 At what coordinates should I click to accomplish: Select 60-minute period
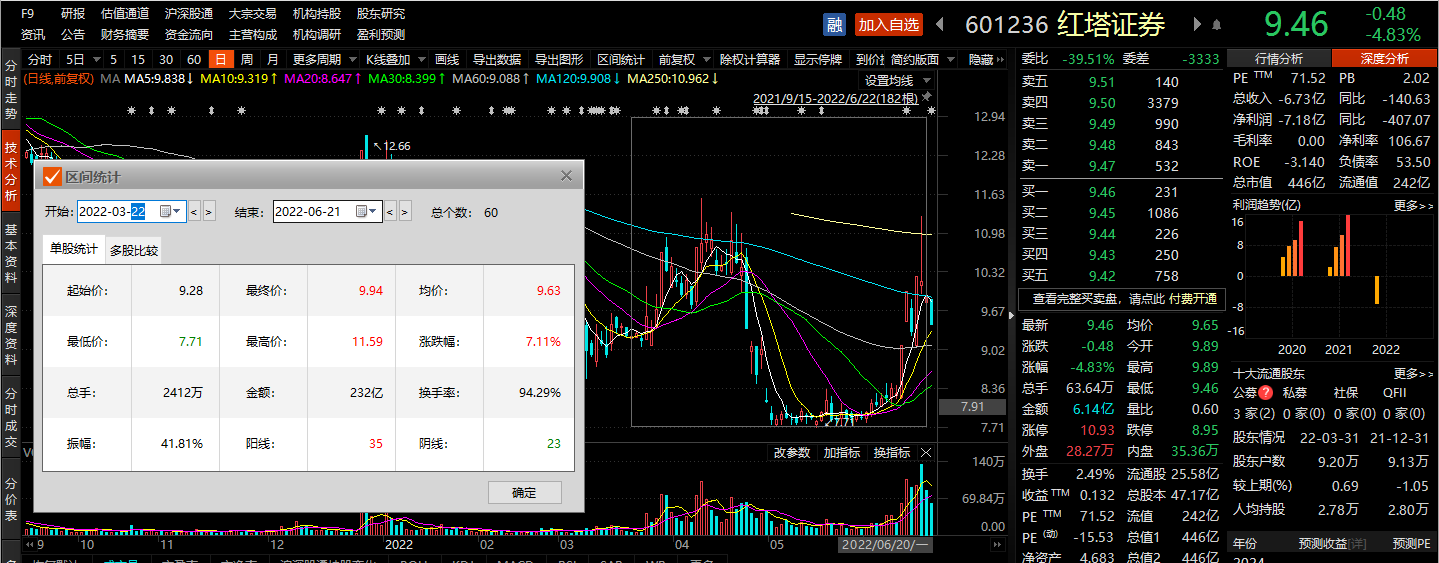click(x=194, y=60)
